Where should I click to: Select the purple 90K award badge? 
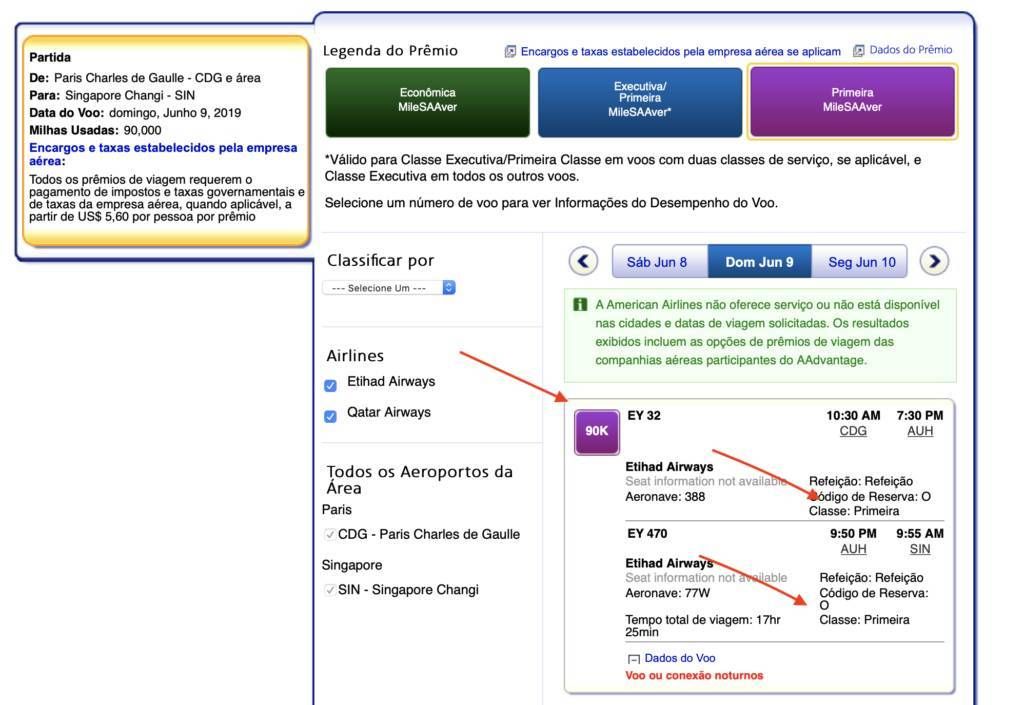pyautogui.click(x=596, y=431)
